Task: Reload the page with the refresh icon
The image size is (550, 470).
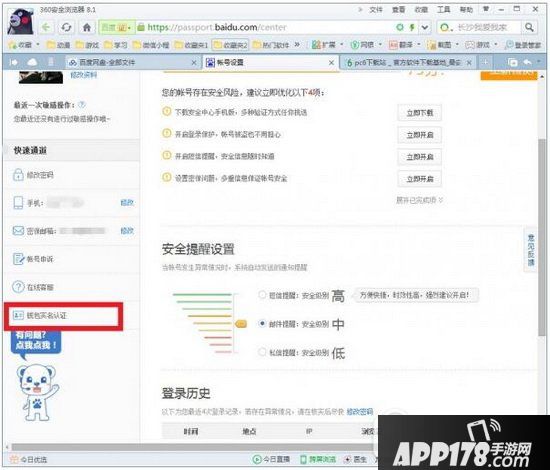Action: point(66,27)
